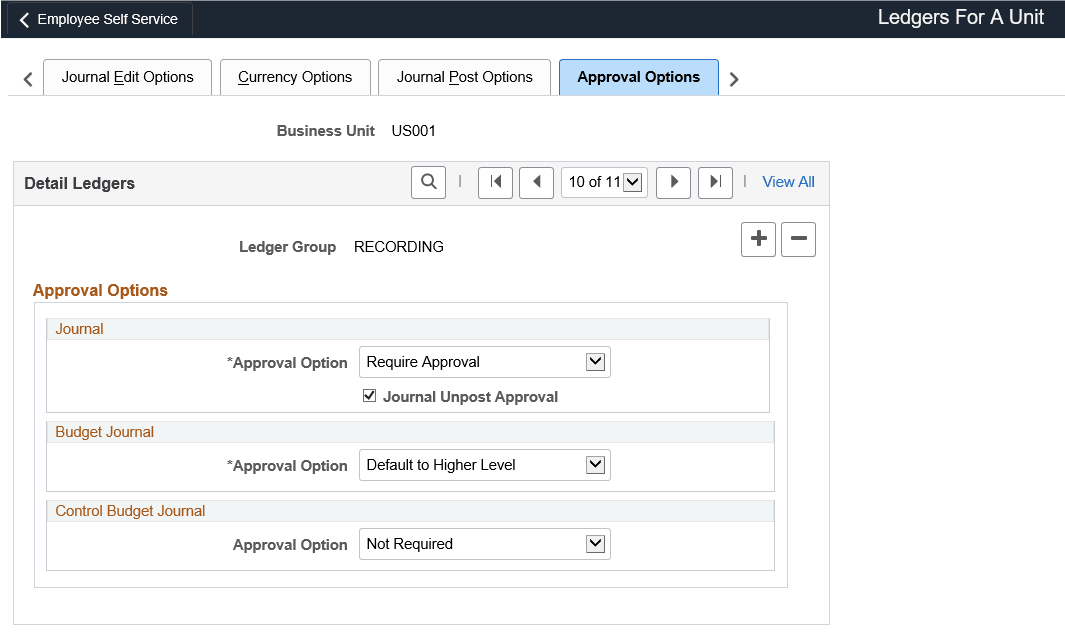Switch to the Currency Options tab
Screen dimensions: 1065x639
(x=295, y=77)
